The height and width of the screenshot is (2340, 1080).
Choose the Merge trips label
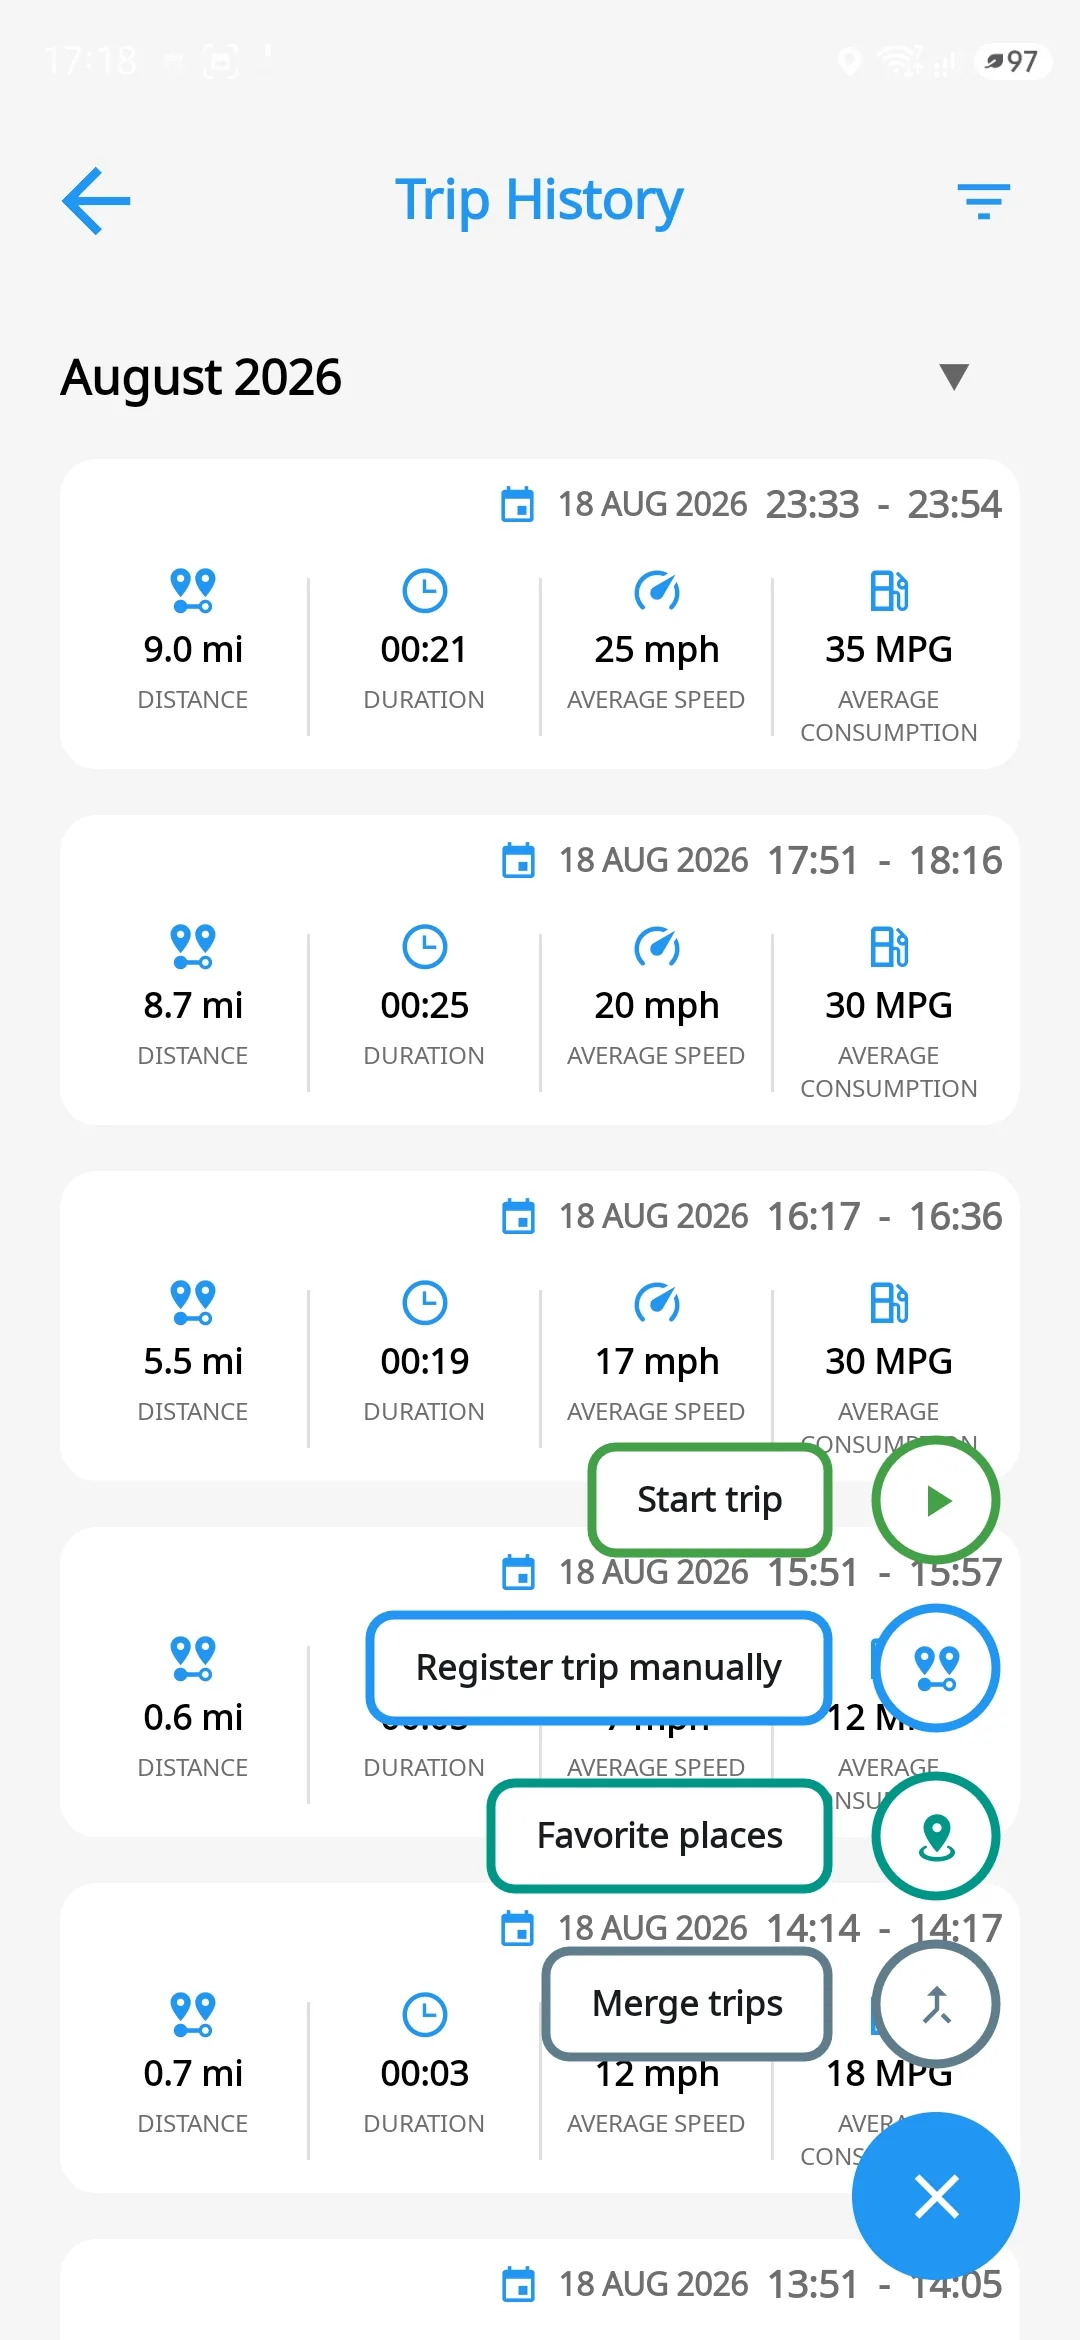[688, 2004]
